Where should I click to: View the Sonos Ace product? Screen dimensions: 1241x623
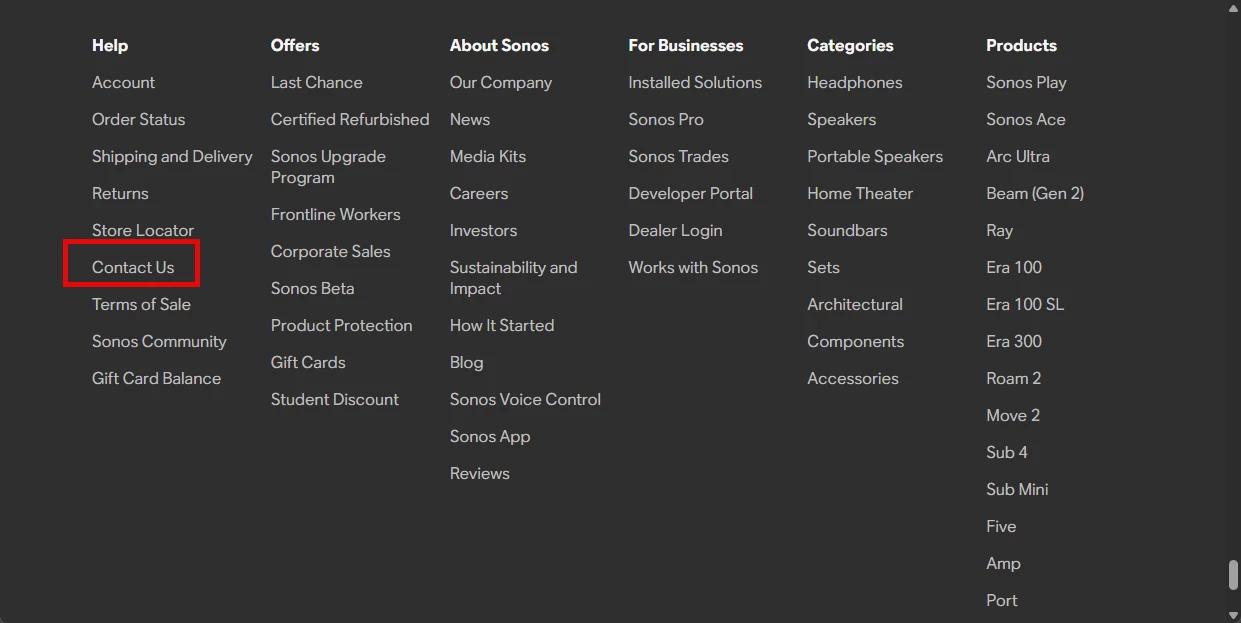[x=1025, y=119]
